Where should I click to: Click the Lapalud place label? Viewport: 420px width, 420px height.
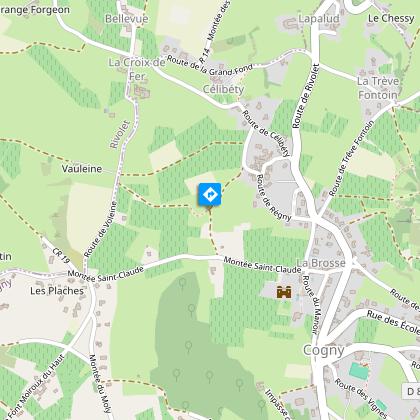pos(319,19)
